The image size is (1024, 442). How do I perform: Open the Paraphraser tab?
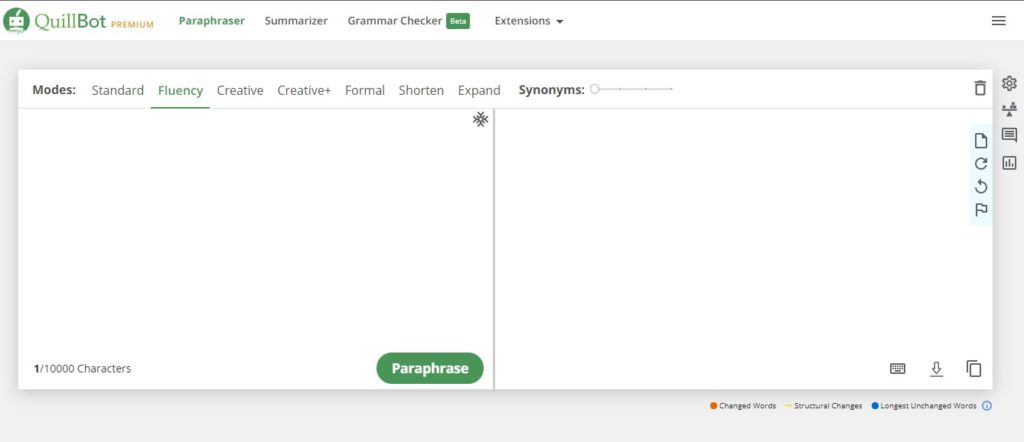pyautogui.click(x=212, y=21)
